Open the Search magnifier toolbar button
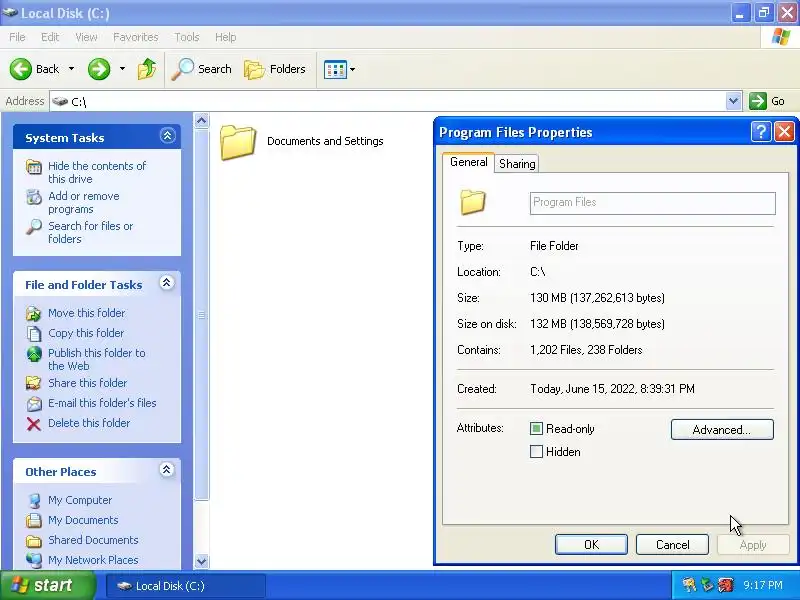Image resolution: width=800 pixels, height=600 pixels. click(x=201, y=69)
